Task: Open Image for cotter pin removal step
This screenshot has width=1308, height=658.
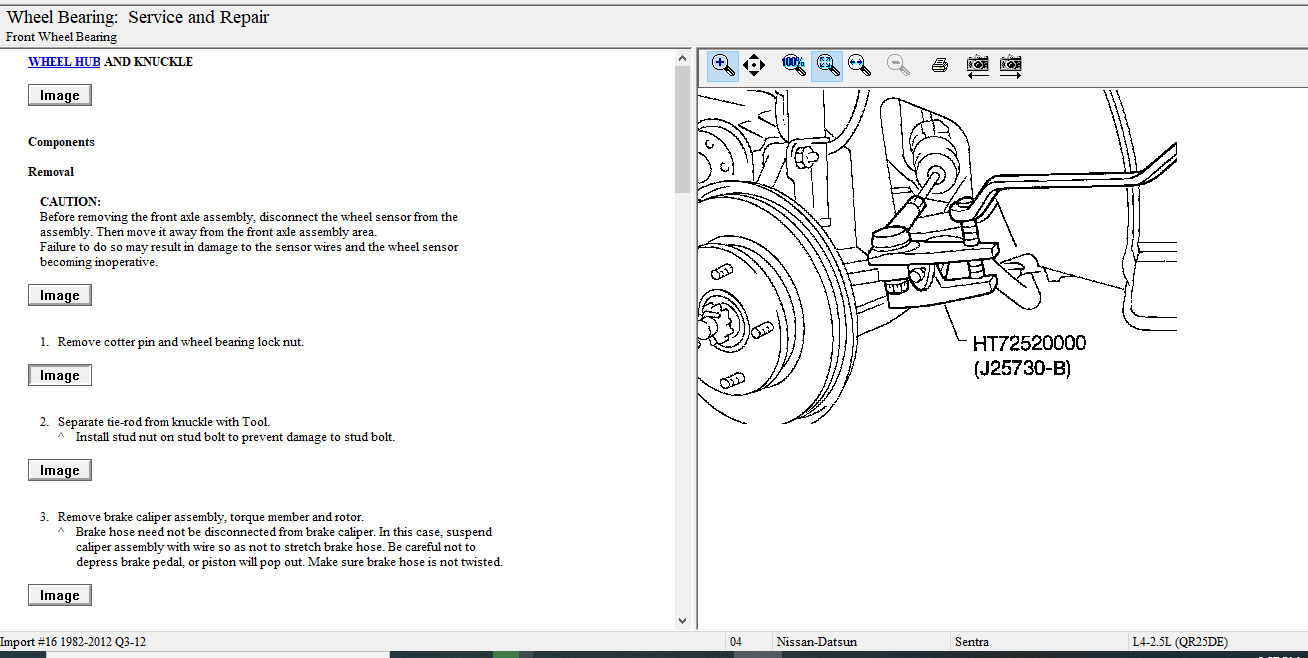Action: coord(60,375)
